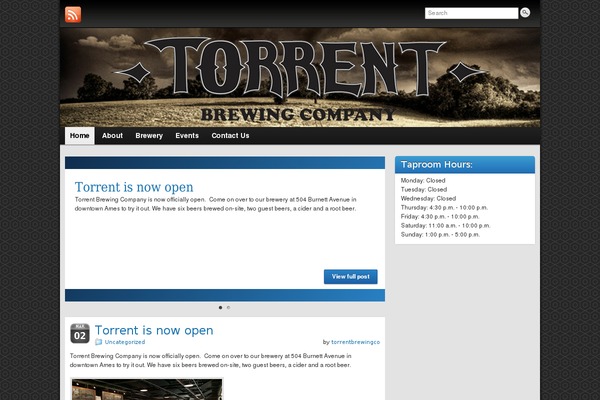The height and width of the screenshot is (400, 600).
Task: Open author link torrentbrewingco
Action: (355, 342)
